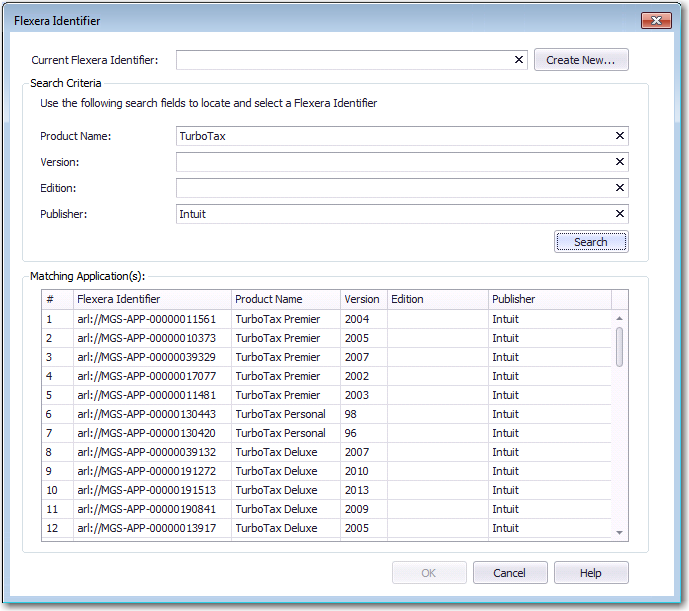Clear the Publisher field text
The width and height of the screenshot is (689, 611).
tap(619, 214)
